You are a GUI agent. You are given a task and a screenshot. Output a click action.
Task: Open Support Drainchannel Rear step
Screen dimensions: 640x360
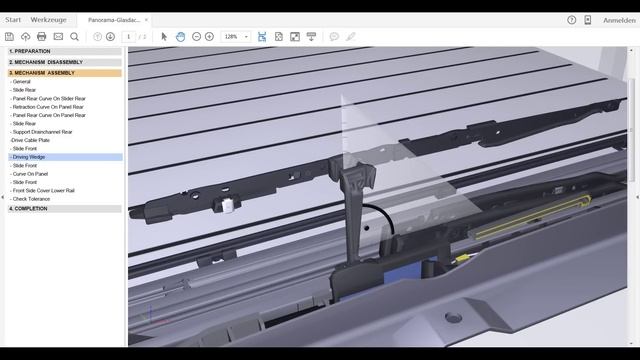point(42,132)
